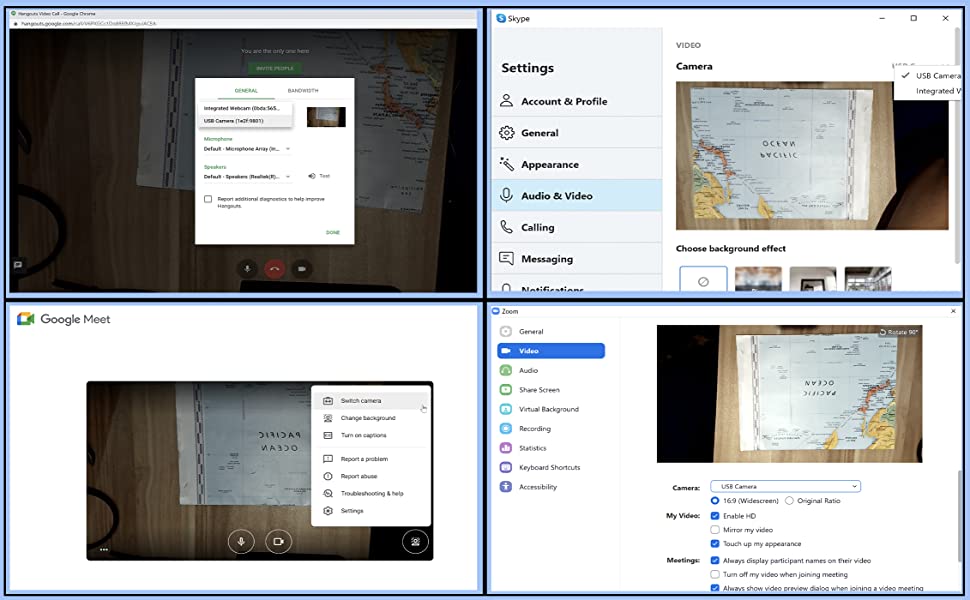Turn off camera in Hangouts call

[302, 269]
